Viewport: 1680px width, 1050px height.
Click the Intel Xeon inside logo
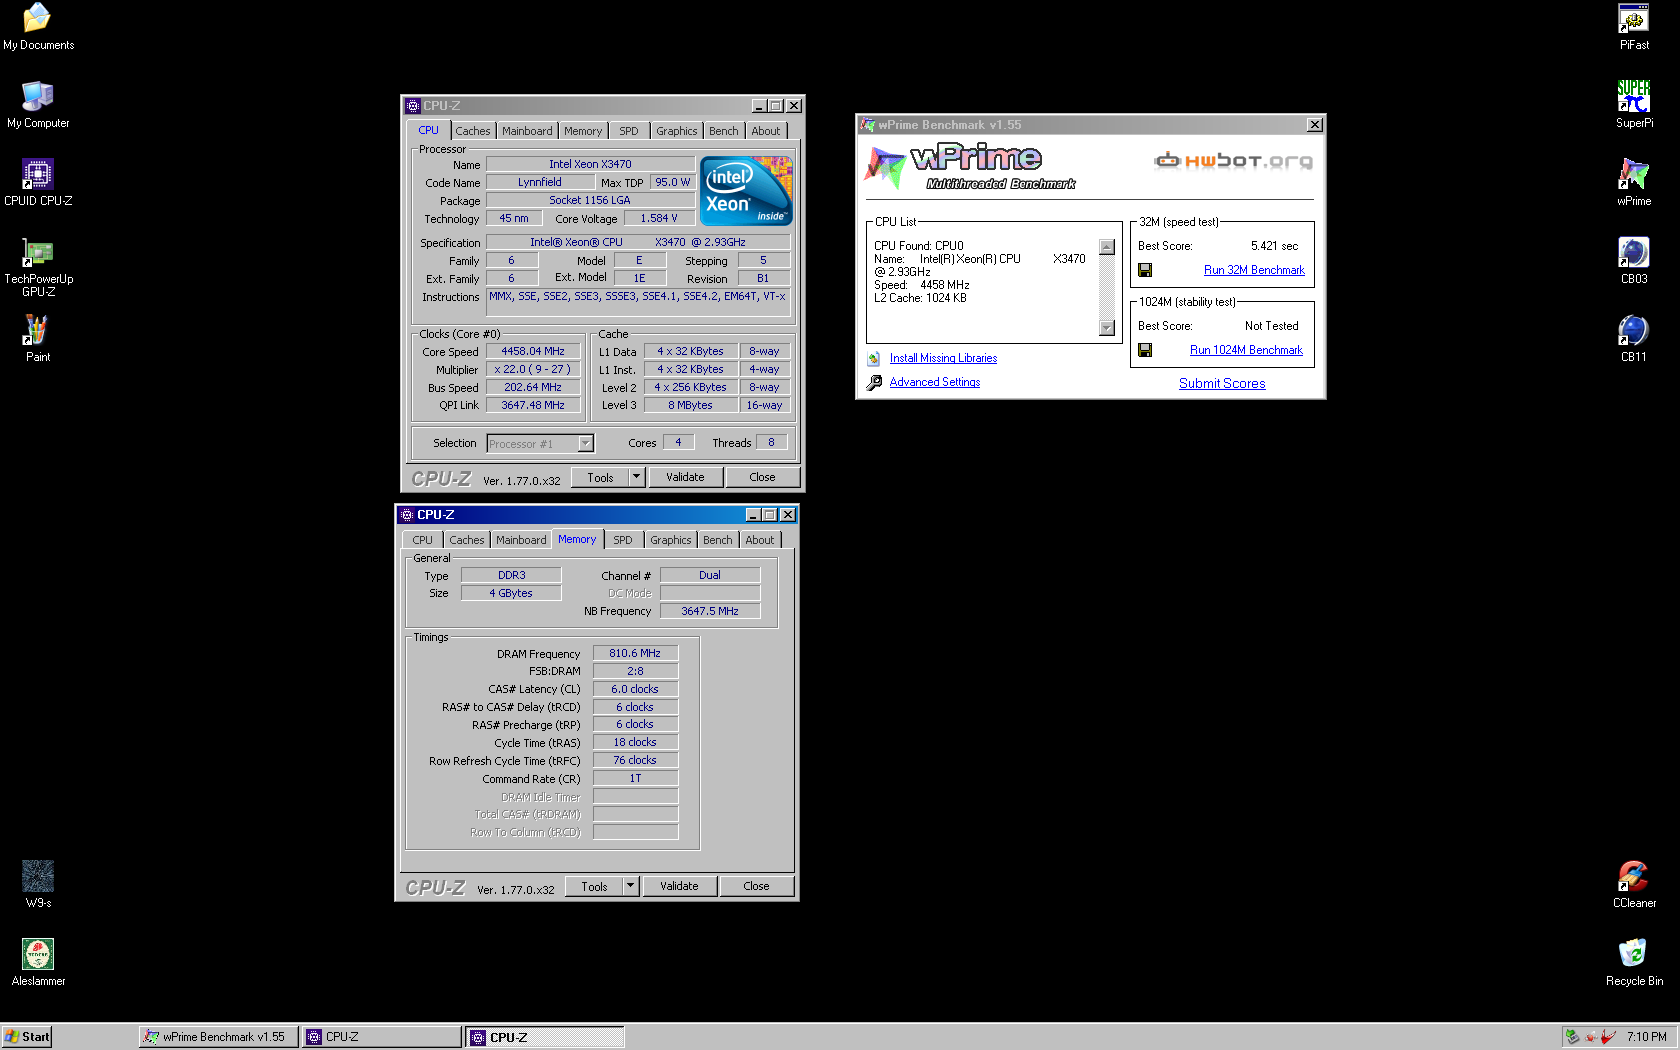click(746, 190)
